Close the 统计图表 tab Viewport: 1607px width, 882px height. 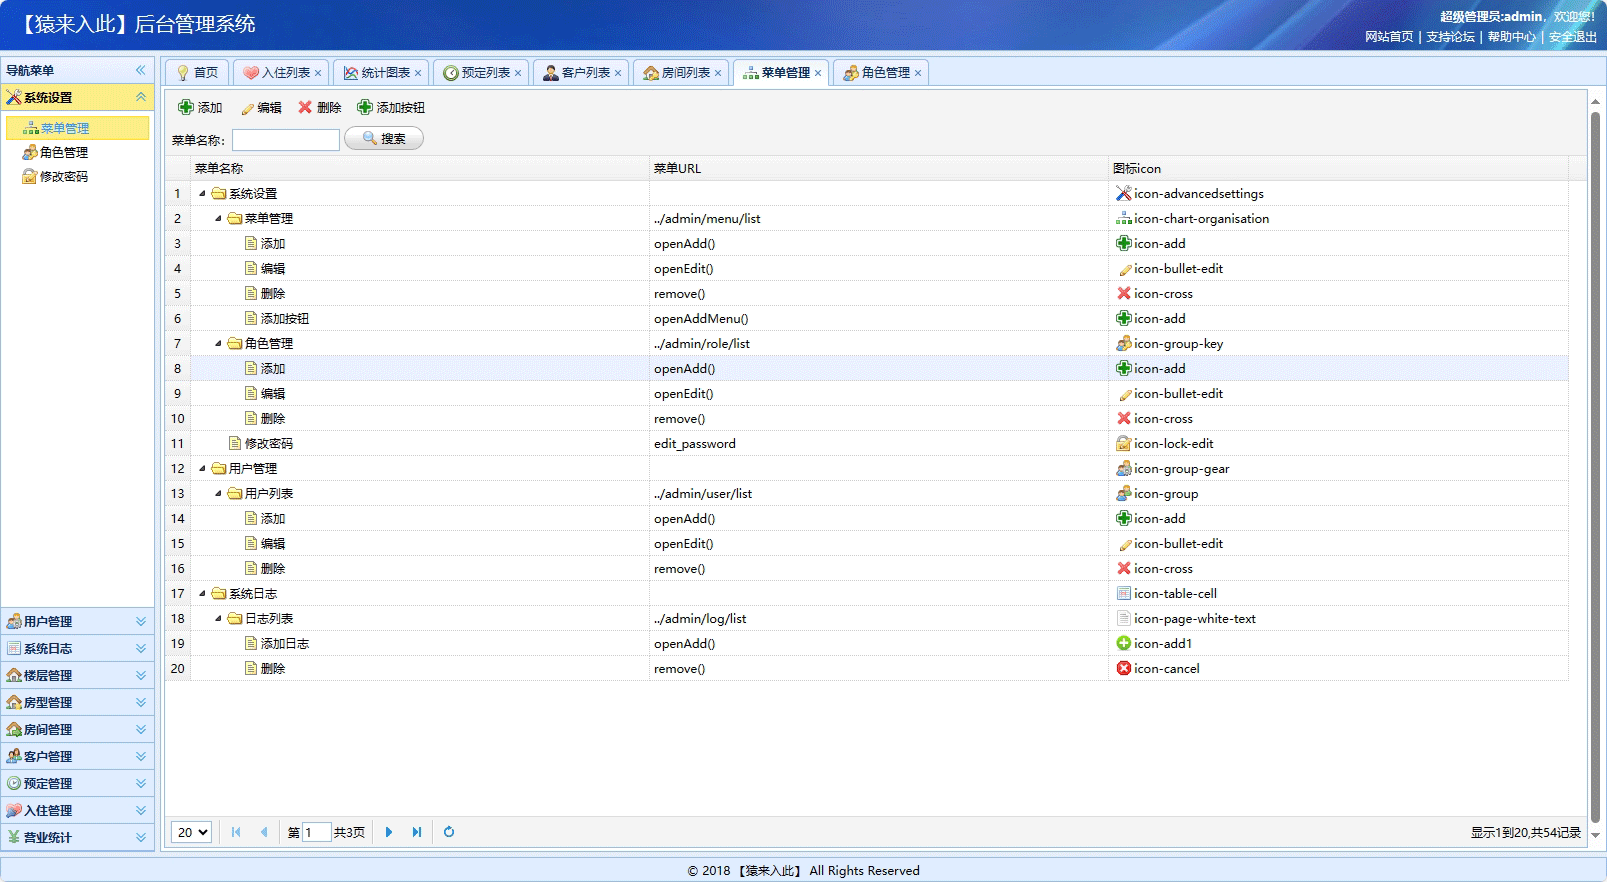(x=418, y=73)
